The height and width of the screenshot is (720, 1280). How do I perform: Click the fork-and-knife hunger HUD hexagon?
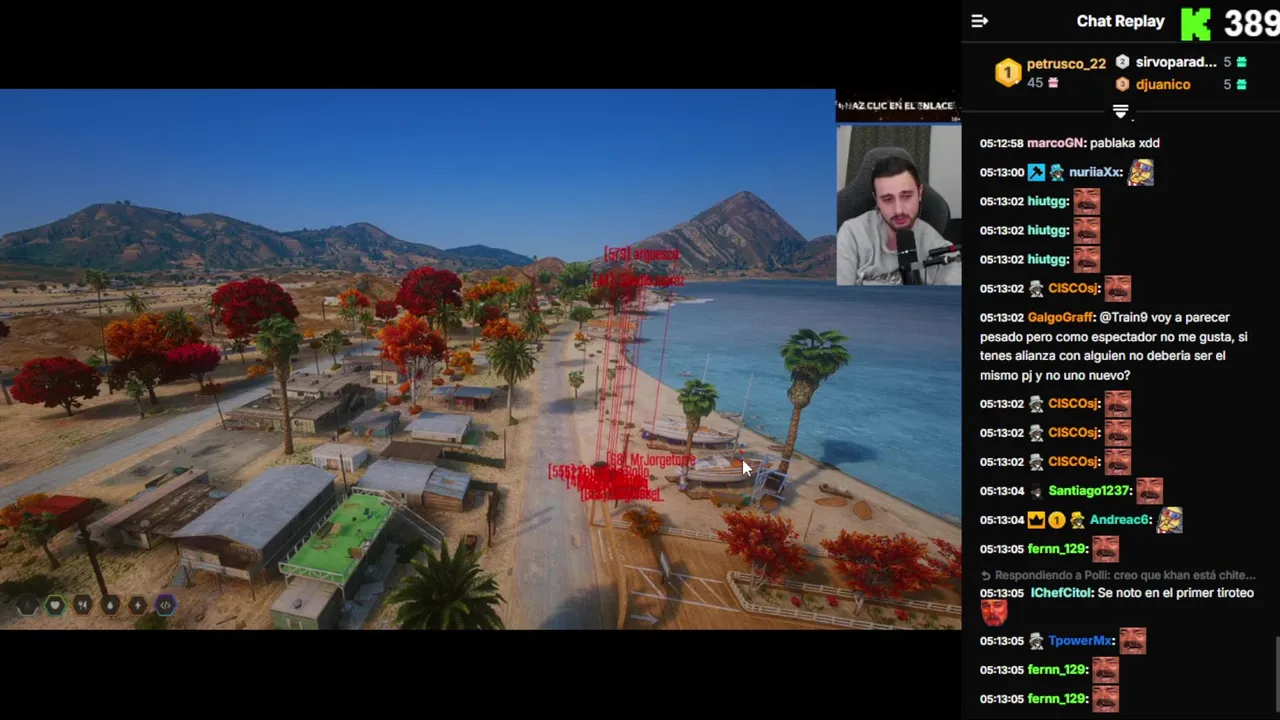(x=83, y=605)
